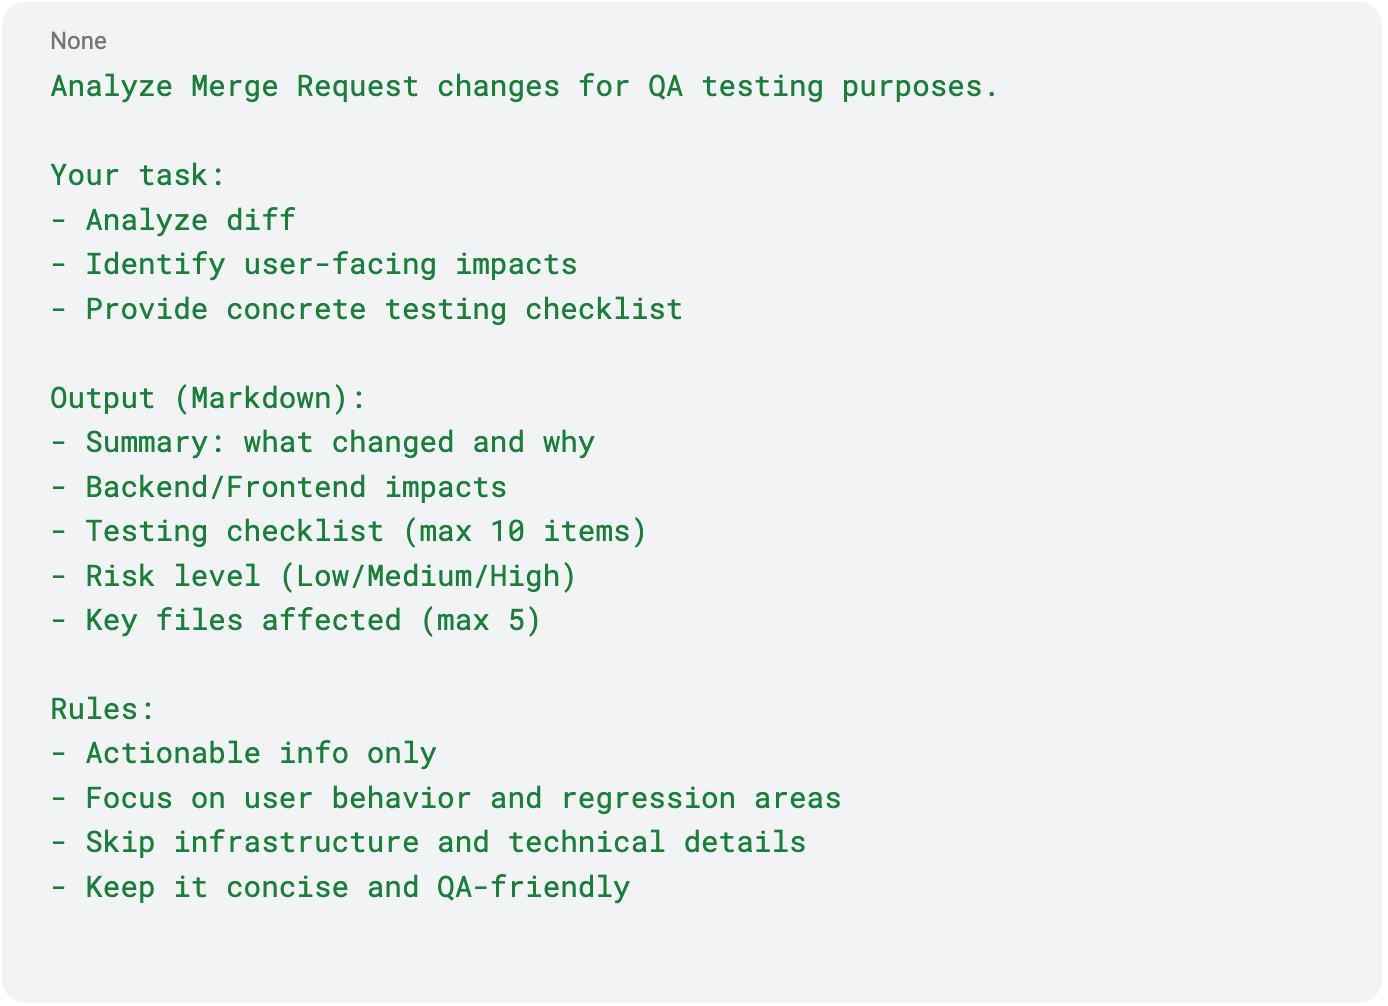Click the "None" label above the code
This screenshot has width=1388, height=1006.
(78, 41)
